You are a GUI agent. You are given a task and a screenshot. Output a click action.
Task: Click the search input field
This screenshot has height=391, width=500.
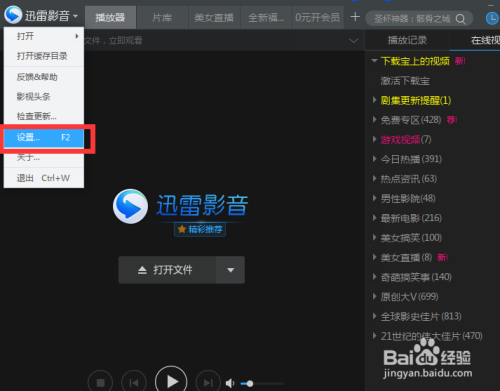pos(412,19)
